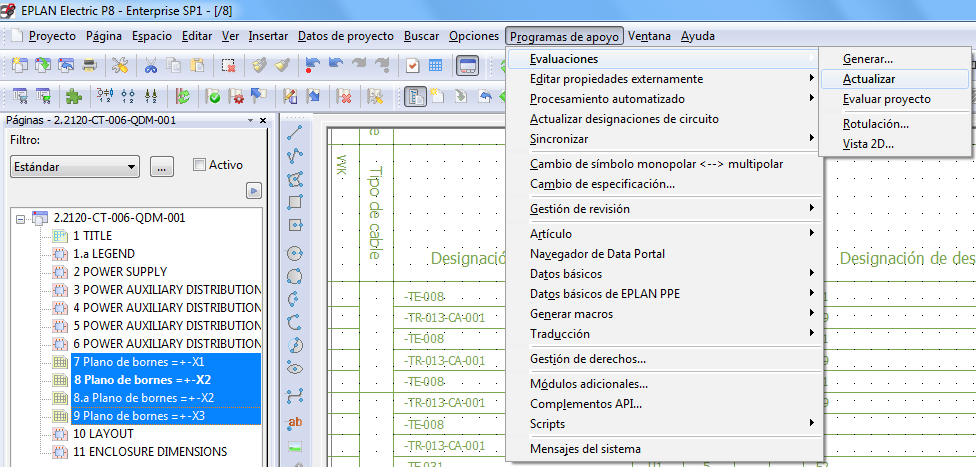Image resolution: width=976 pixels, height=467 pixels.
Task: Expand the Datos básicos submenu
Action: (x=664, y=274)
